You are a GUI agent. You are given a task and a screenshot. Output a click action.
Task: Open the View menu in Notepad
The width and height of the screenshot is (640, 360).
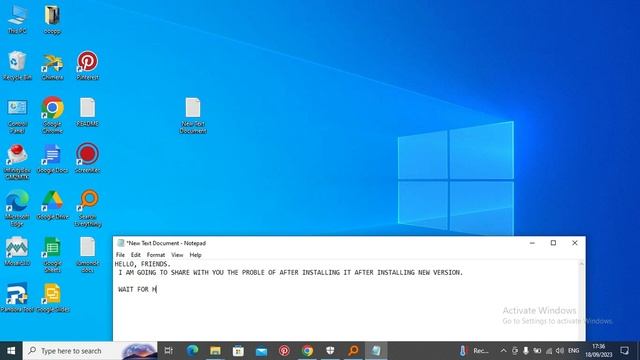coord(177,255)
